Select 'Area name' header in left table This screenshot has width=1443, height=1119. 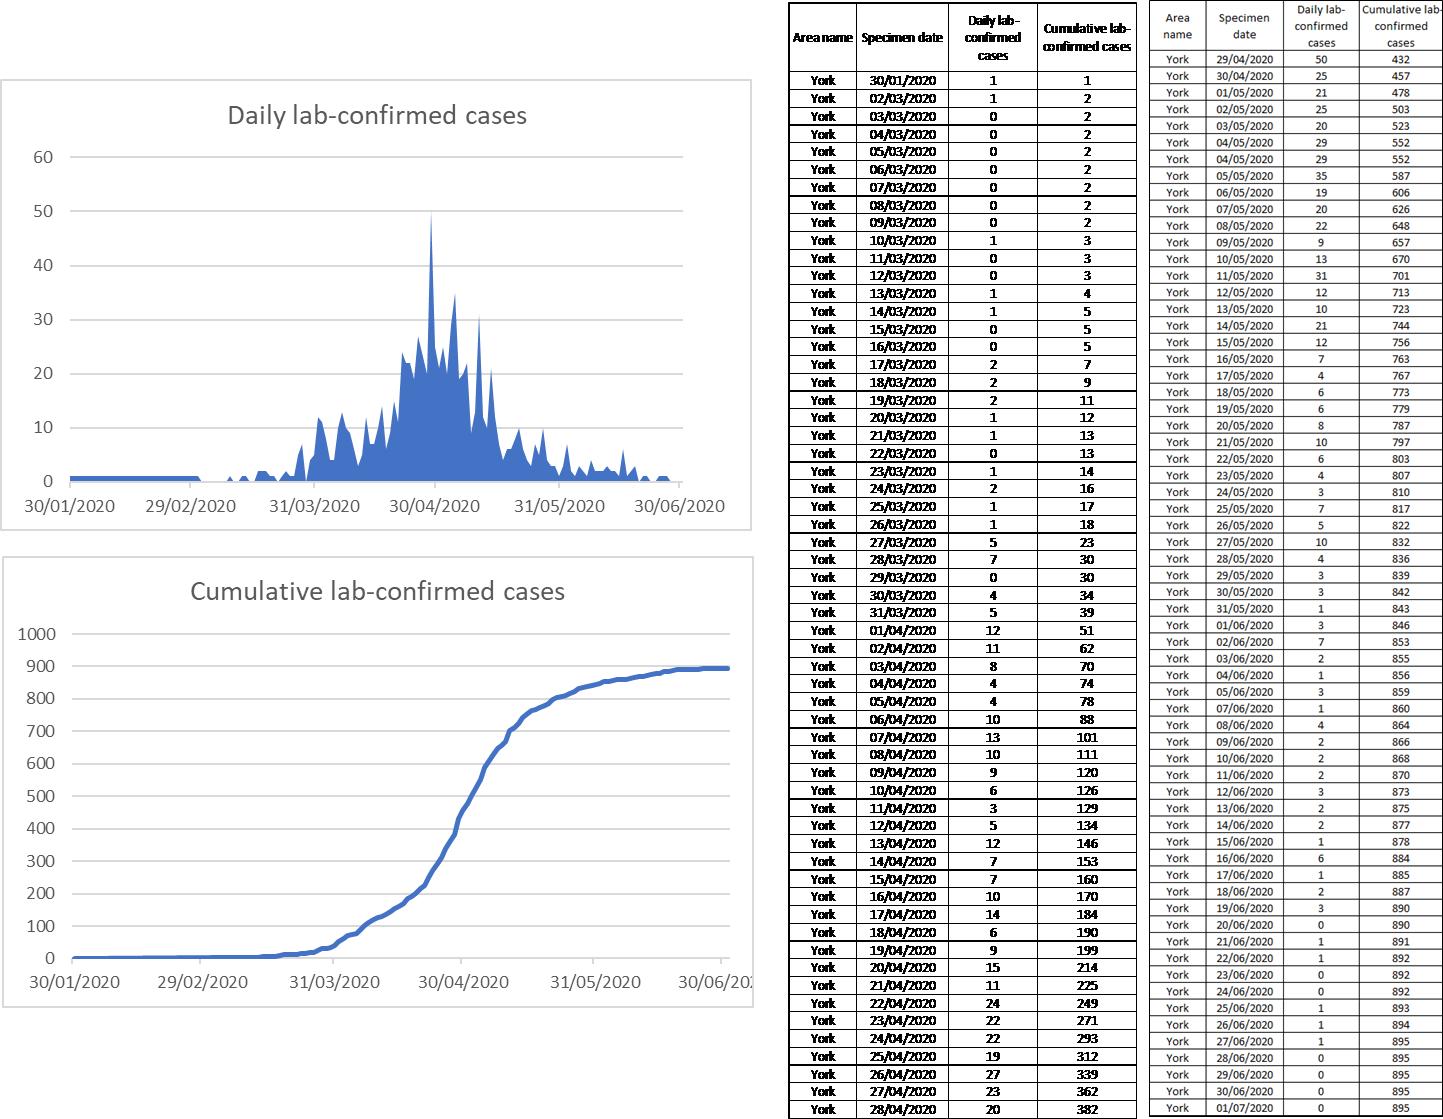(x=822, y=38)
